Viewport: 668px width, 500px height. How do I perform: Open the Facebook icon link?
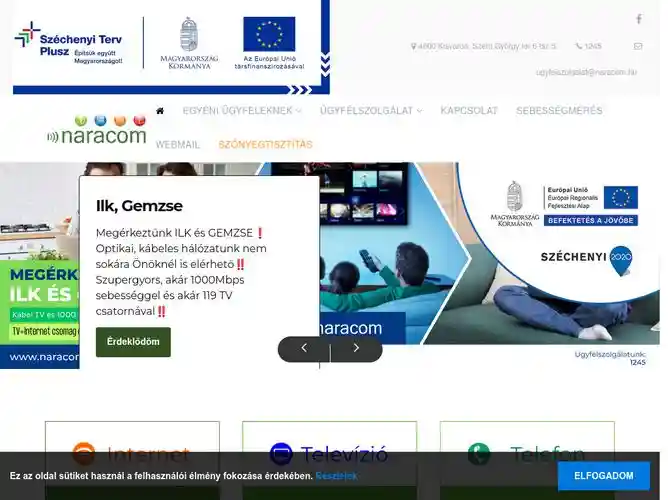tap(639, 19)
